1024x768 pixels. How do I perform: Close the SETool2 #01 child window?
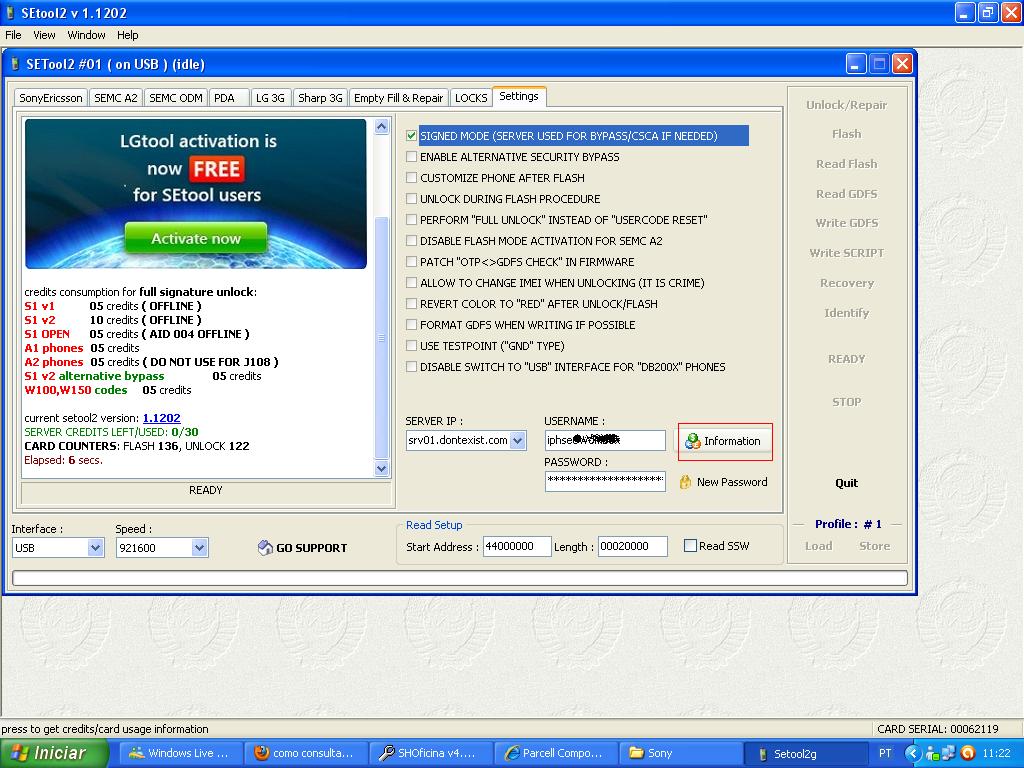[903, 64]
